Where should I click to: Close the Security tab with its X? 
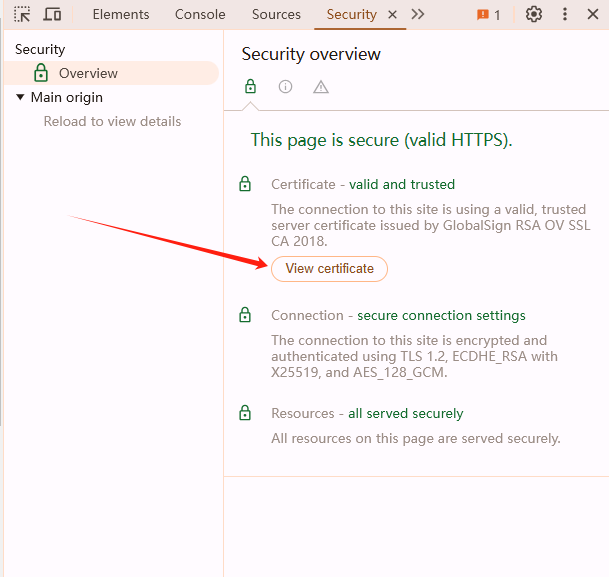point(393,15)
